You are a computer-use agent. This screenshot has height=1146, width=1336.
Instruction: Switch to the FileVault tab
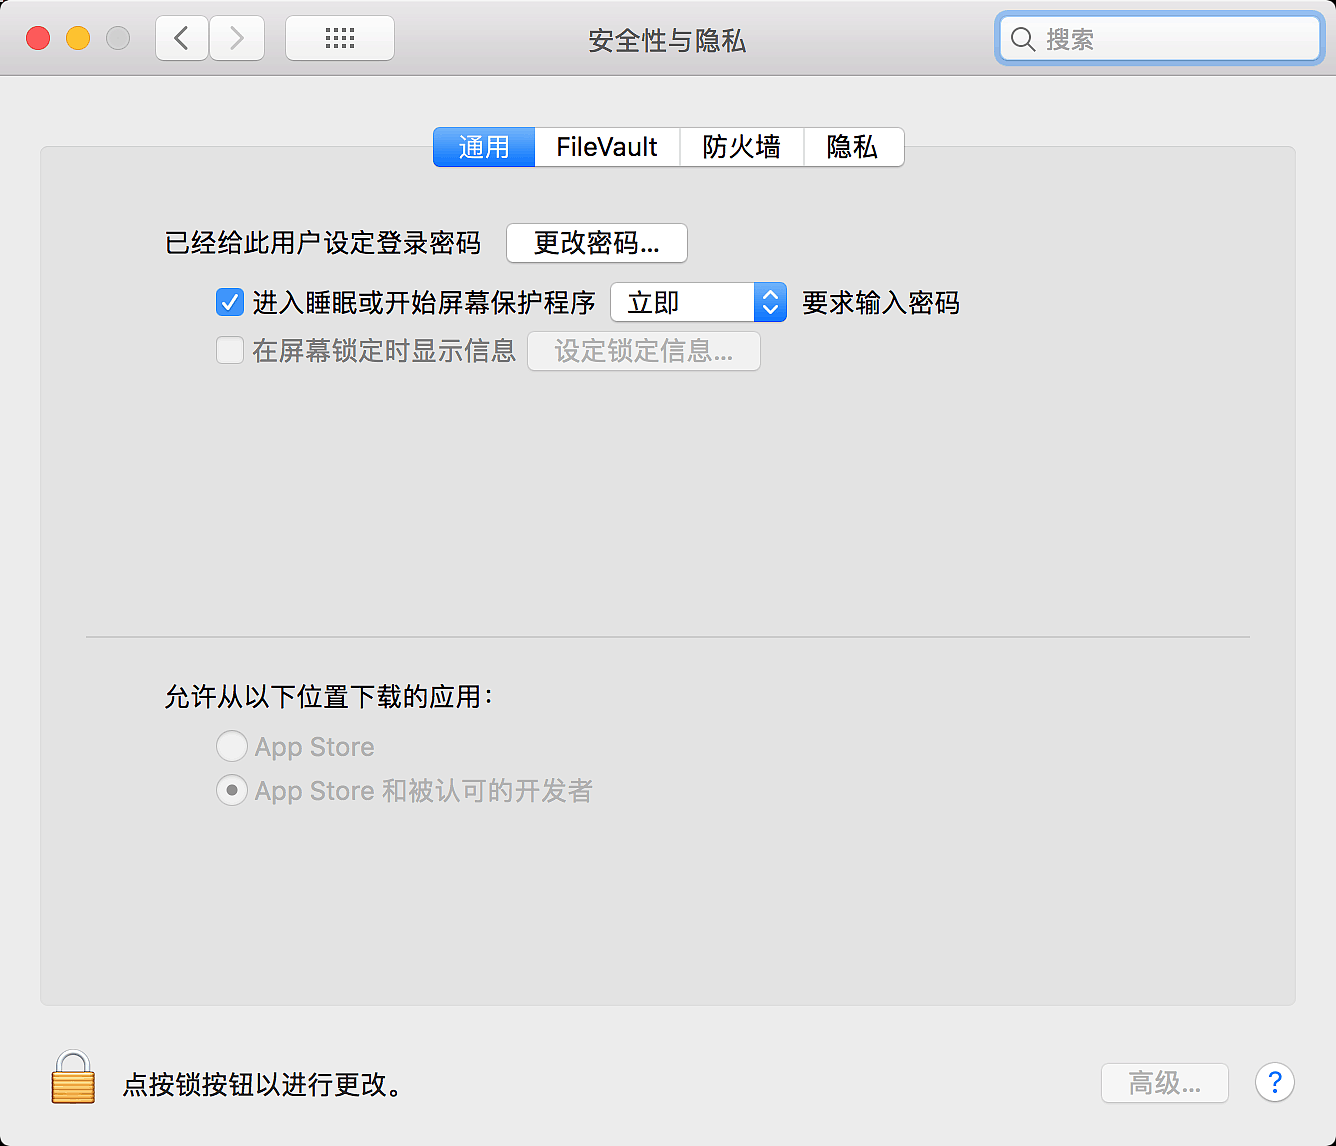click(x=607, y=147)
